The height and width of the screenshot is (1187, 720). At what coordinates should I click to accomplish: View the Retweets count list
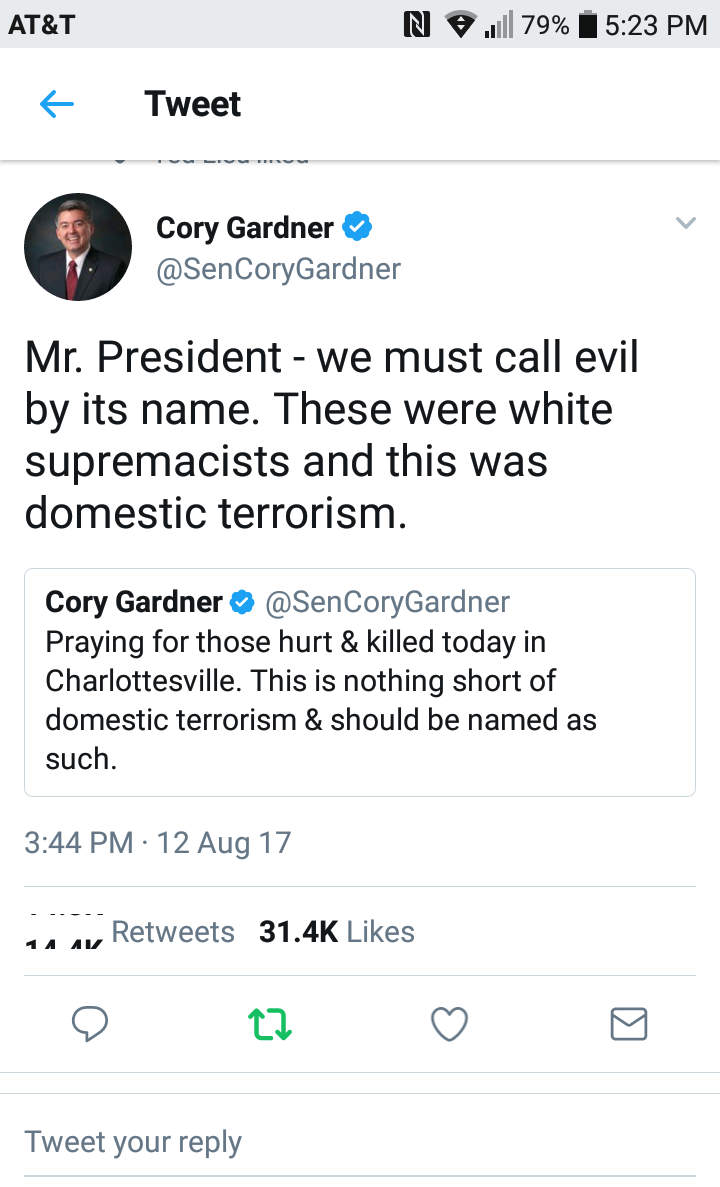pyautogui.click(x=172, y=932)
